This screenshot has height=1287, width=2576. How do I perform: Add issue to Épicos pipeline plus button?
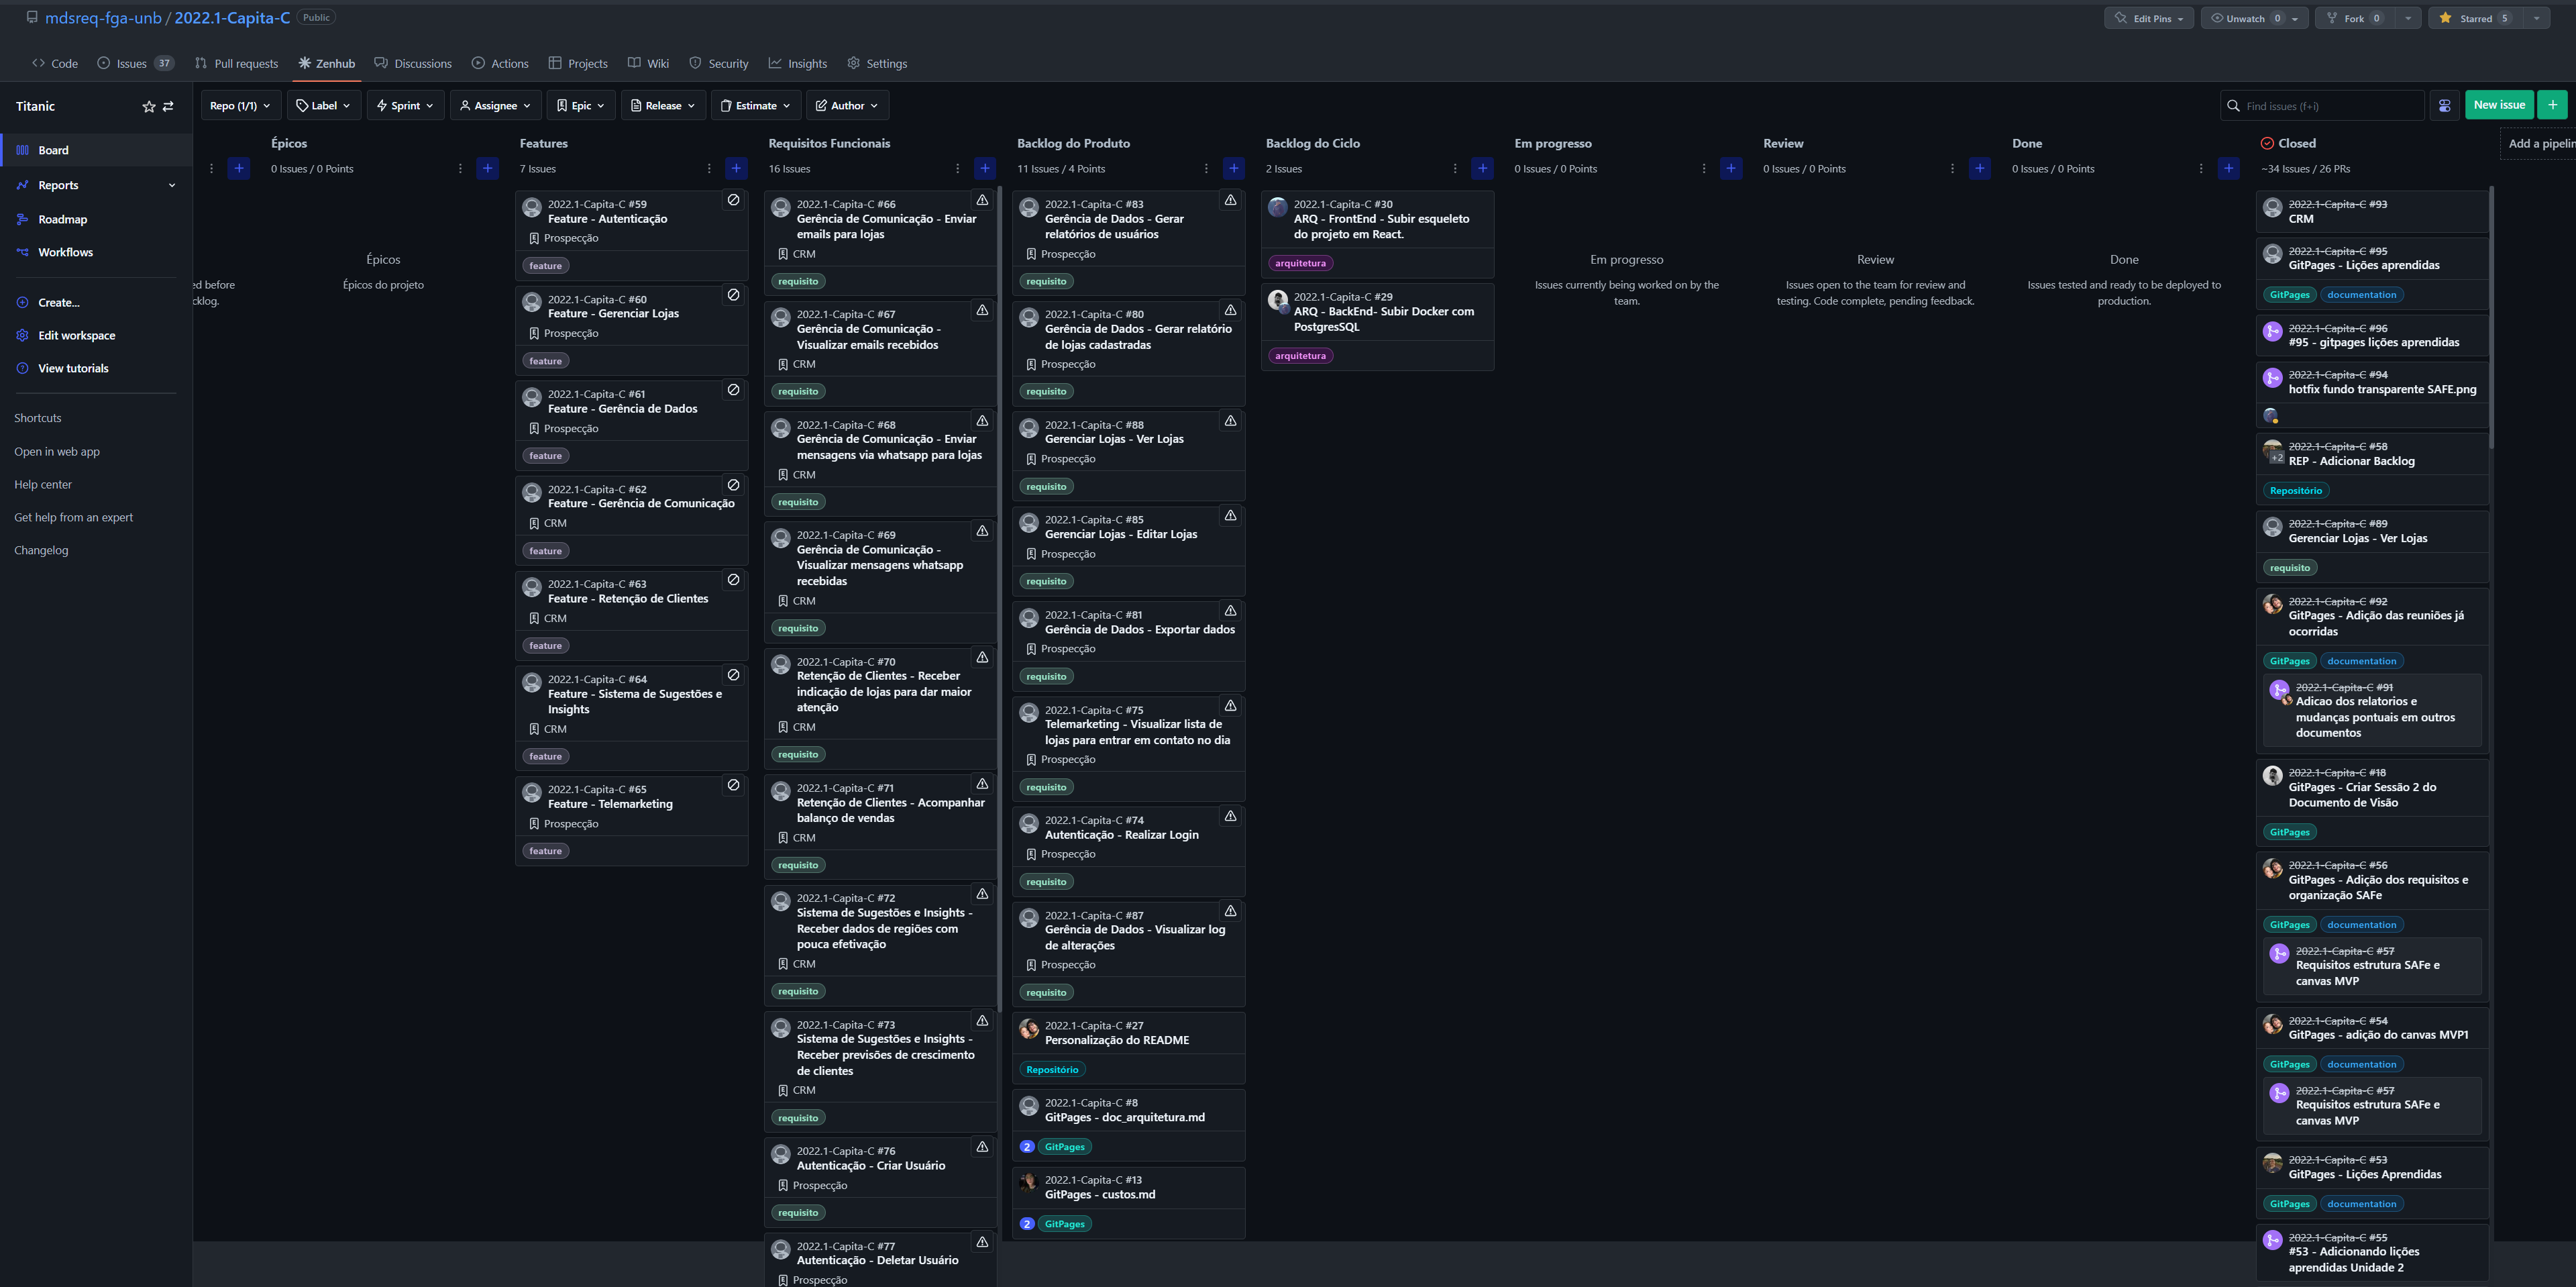pos(487,168)
